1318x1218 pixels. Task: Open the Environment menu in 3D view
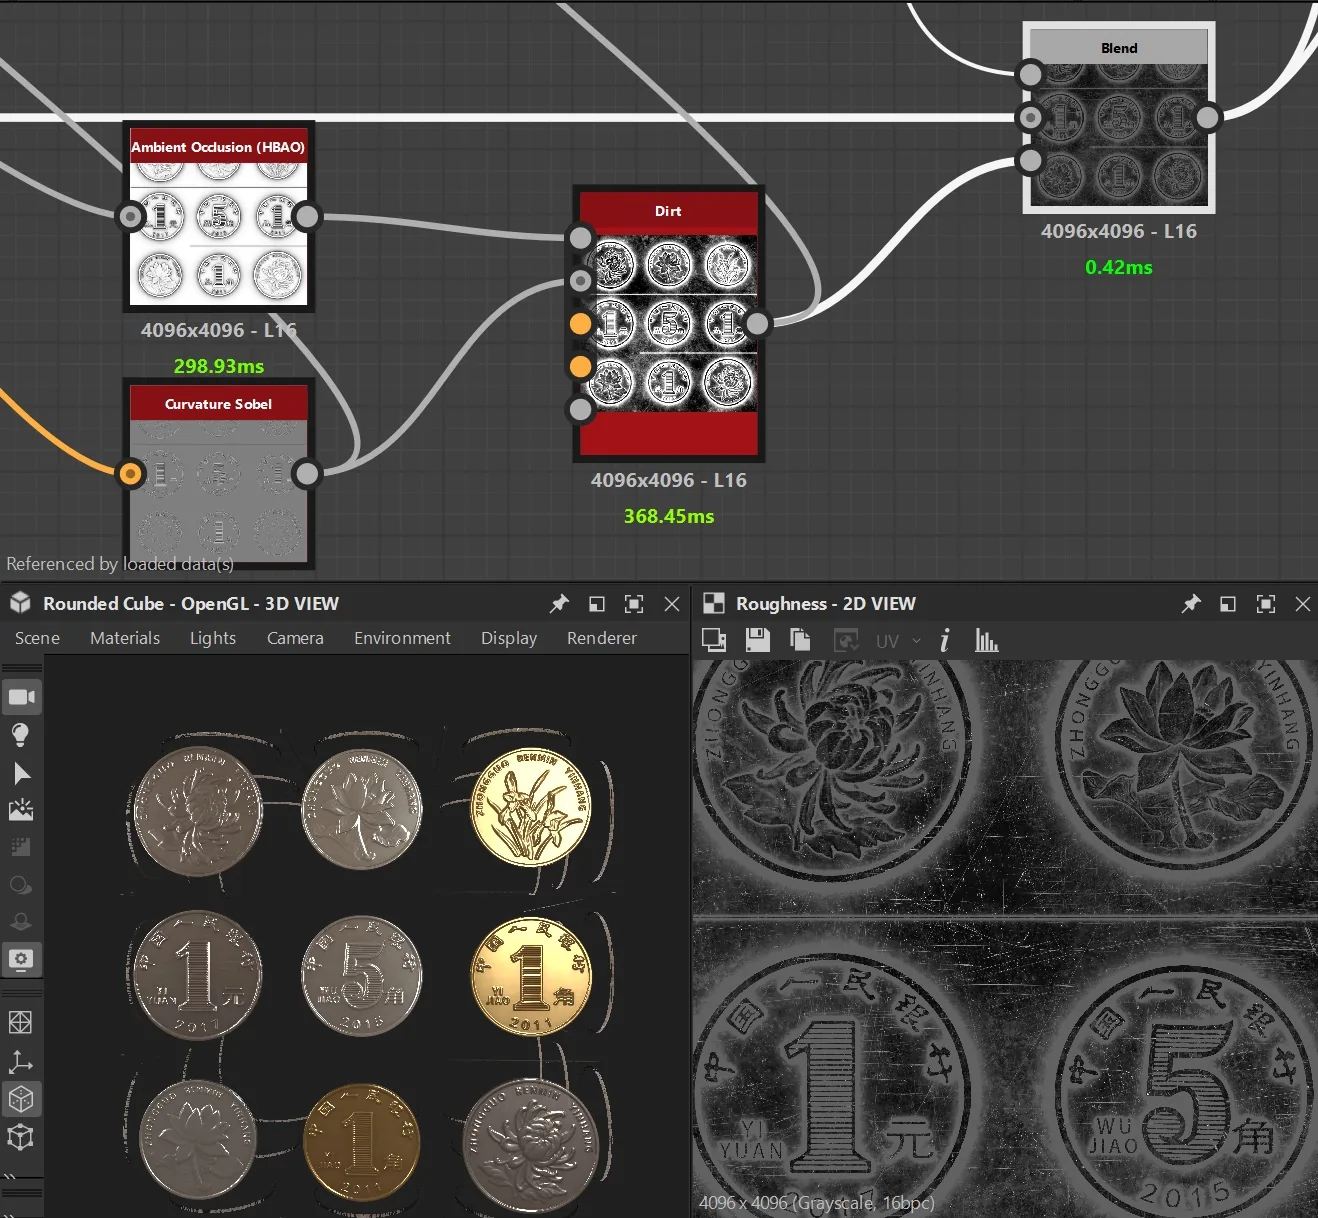coord(402,638)
